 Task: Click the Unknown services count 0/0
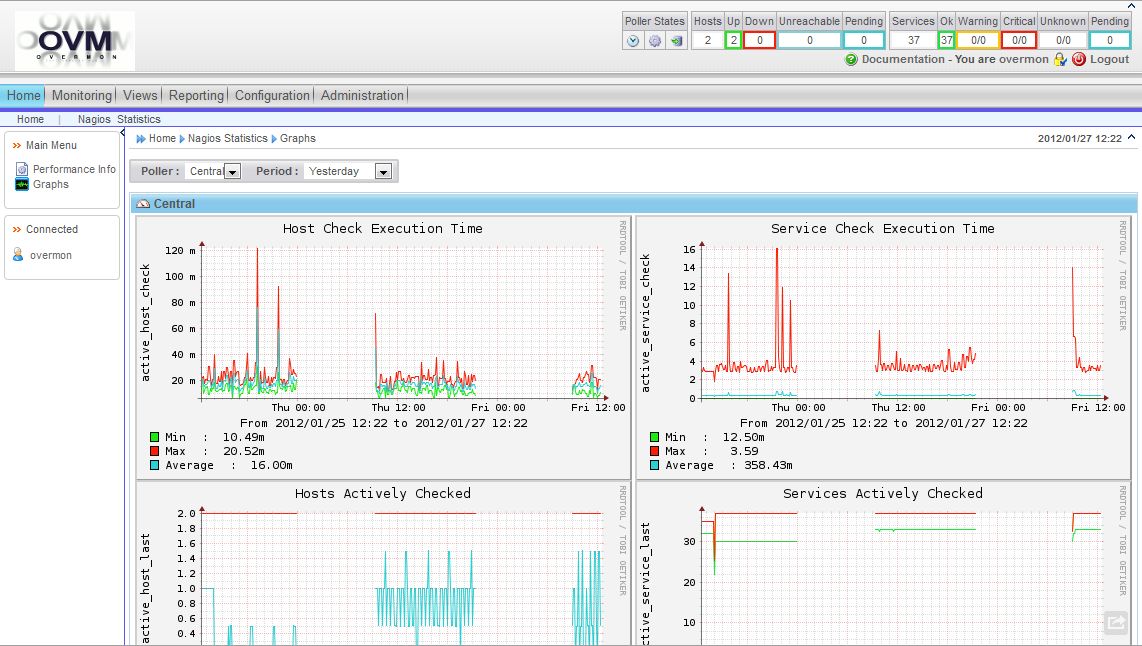point(1063,41)
